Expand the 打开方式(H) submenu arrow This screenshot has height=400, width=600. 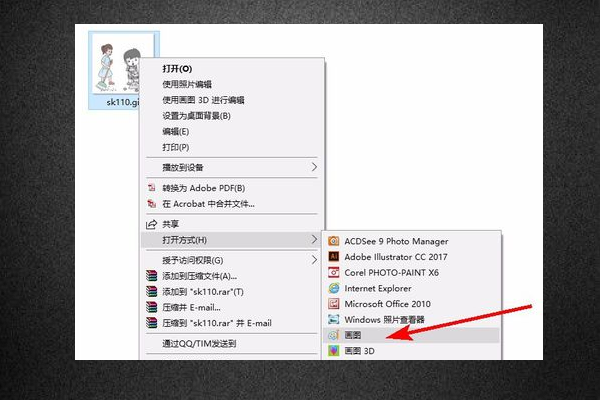(314, 240)
